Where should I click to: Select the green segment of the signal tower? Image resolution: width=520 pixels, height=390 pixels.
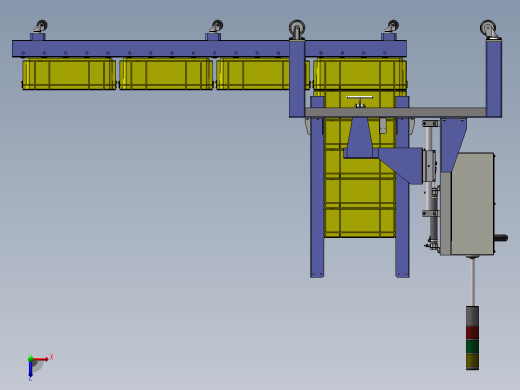pyautogui.click(x=472, y=347)
